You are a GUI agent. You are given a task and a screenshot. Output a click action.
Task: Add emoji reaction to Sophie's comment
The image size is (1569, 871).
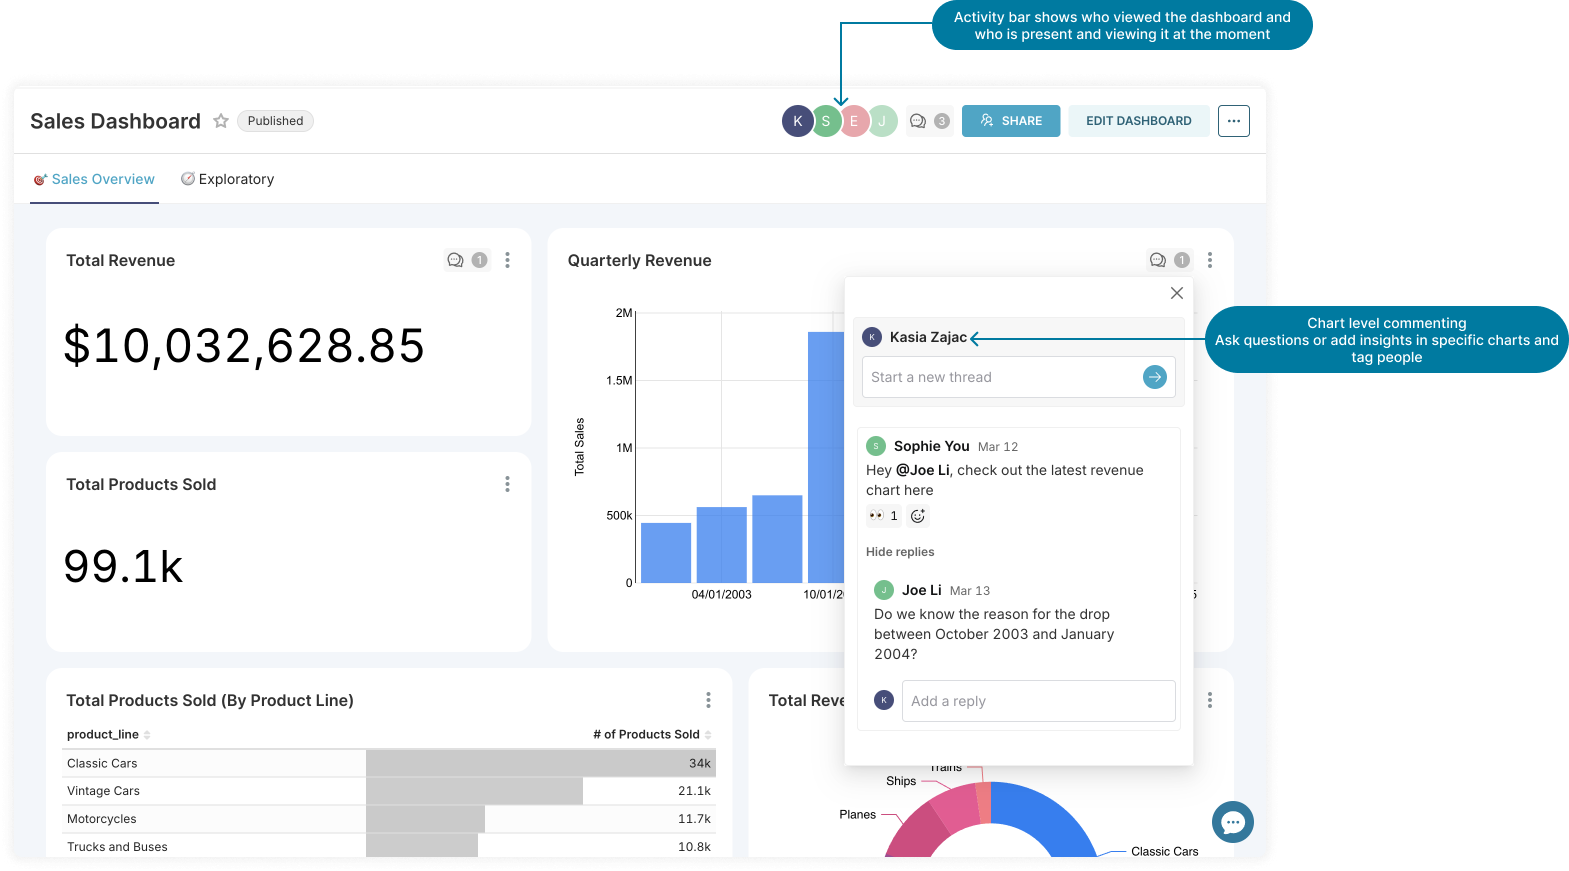[918, 516]
